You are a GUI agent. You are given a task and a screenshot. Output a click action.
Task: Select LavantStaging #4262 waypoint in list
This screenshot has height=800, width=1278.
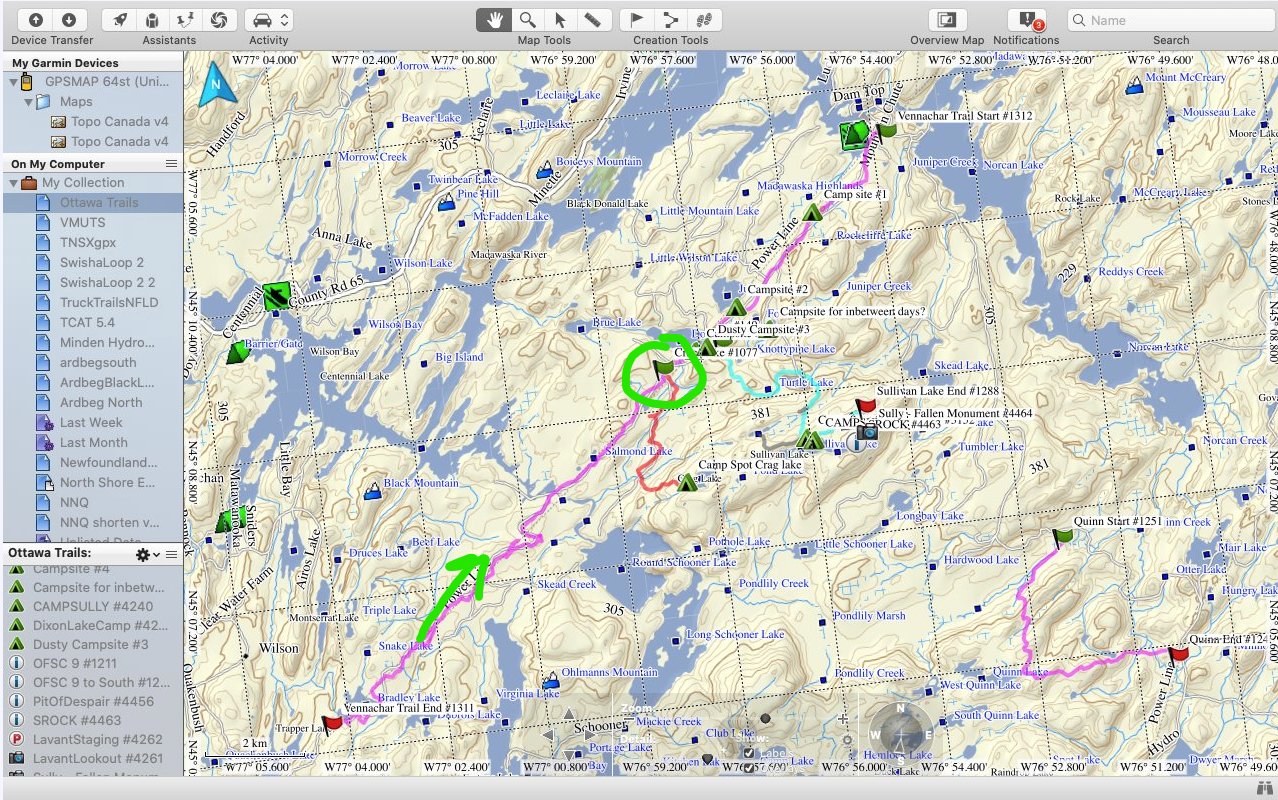(92, 739)
